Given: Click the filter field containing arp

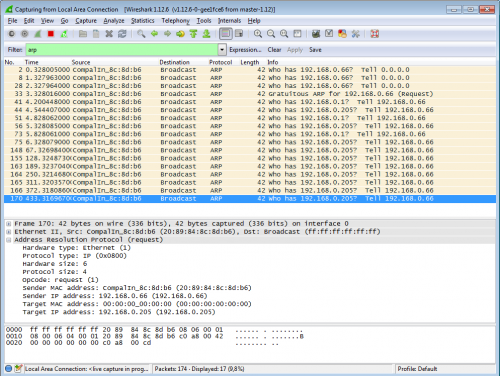Looking at the screenshot, I should 122,50.
